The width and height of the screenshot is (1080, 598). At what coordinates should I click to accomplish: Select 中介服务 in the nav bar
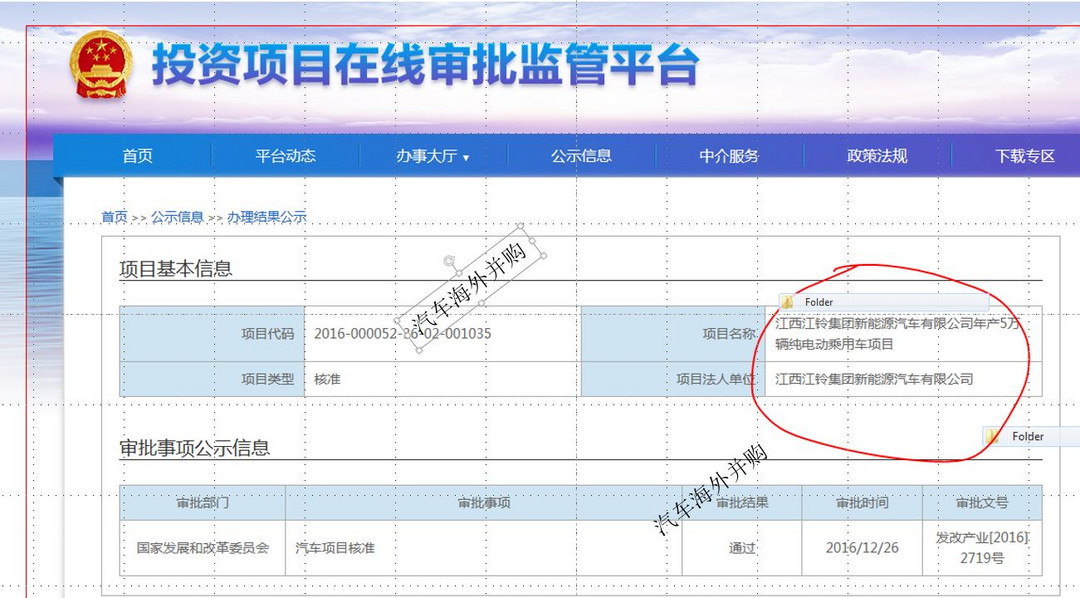pos(729,156)
